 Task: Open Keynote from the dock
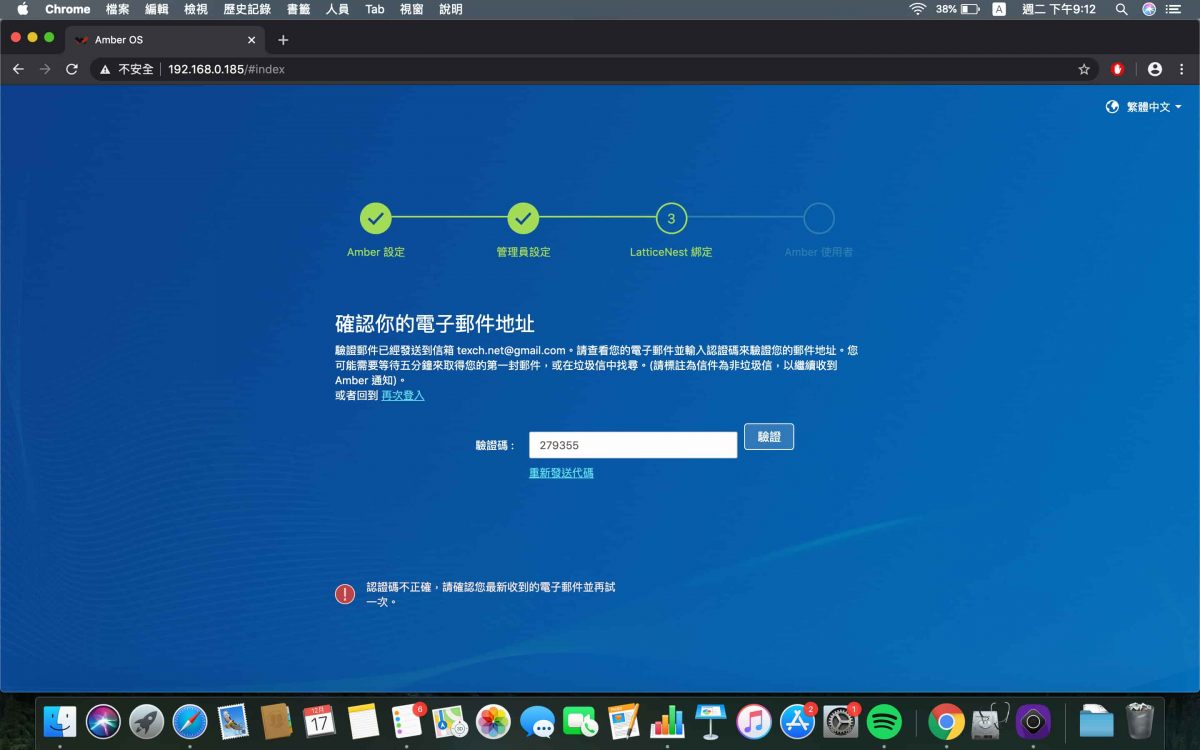[x=710, y=721]
